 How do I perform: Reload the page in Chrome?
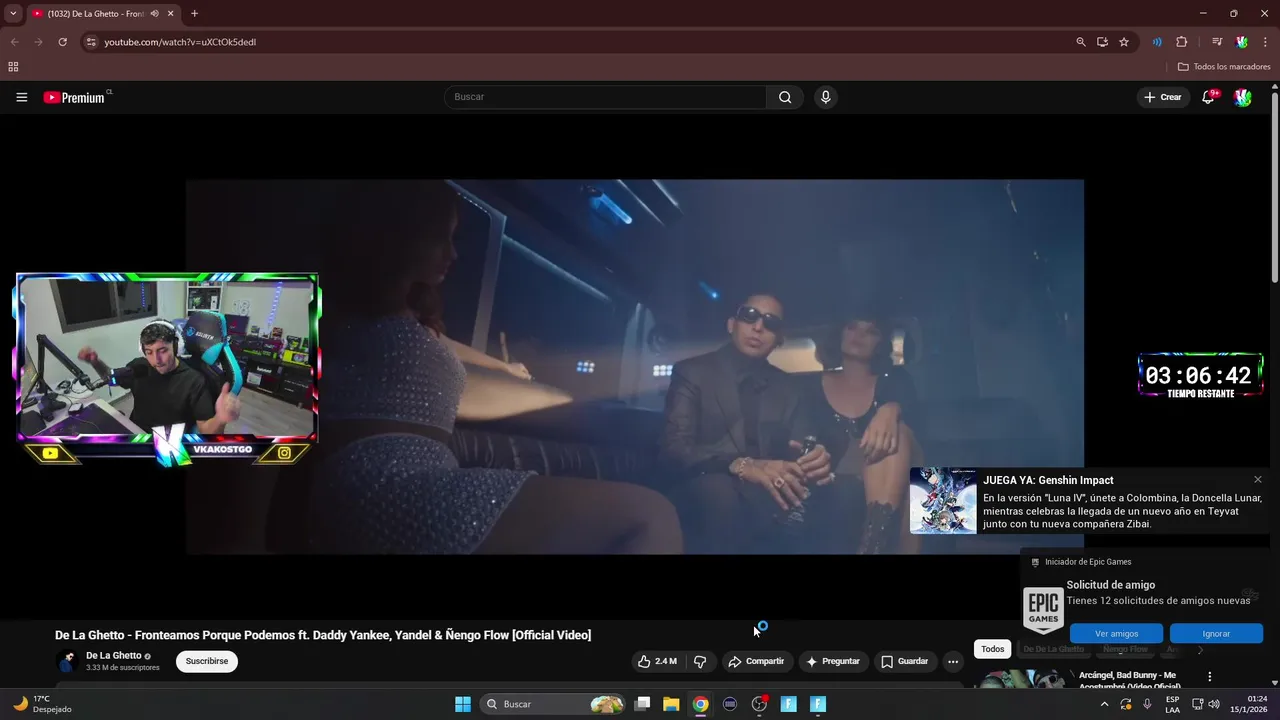tap(62, 42)
